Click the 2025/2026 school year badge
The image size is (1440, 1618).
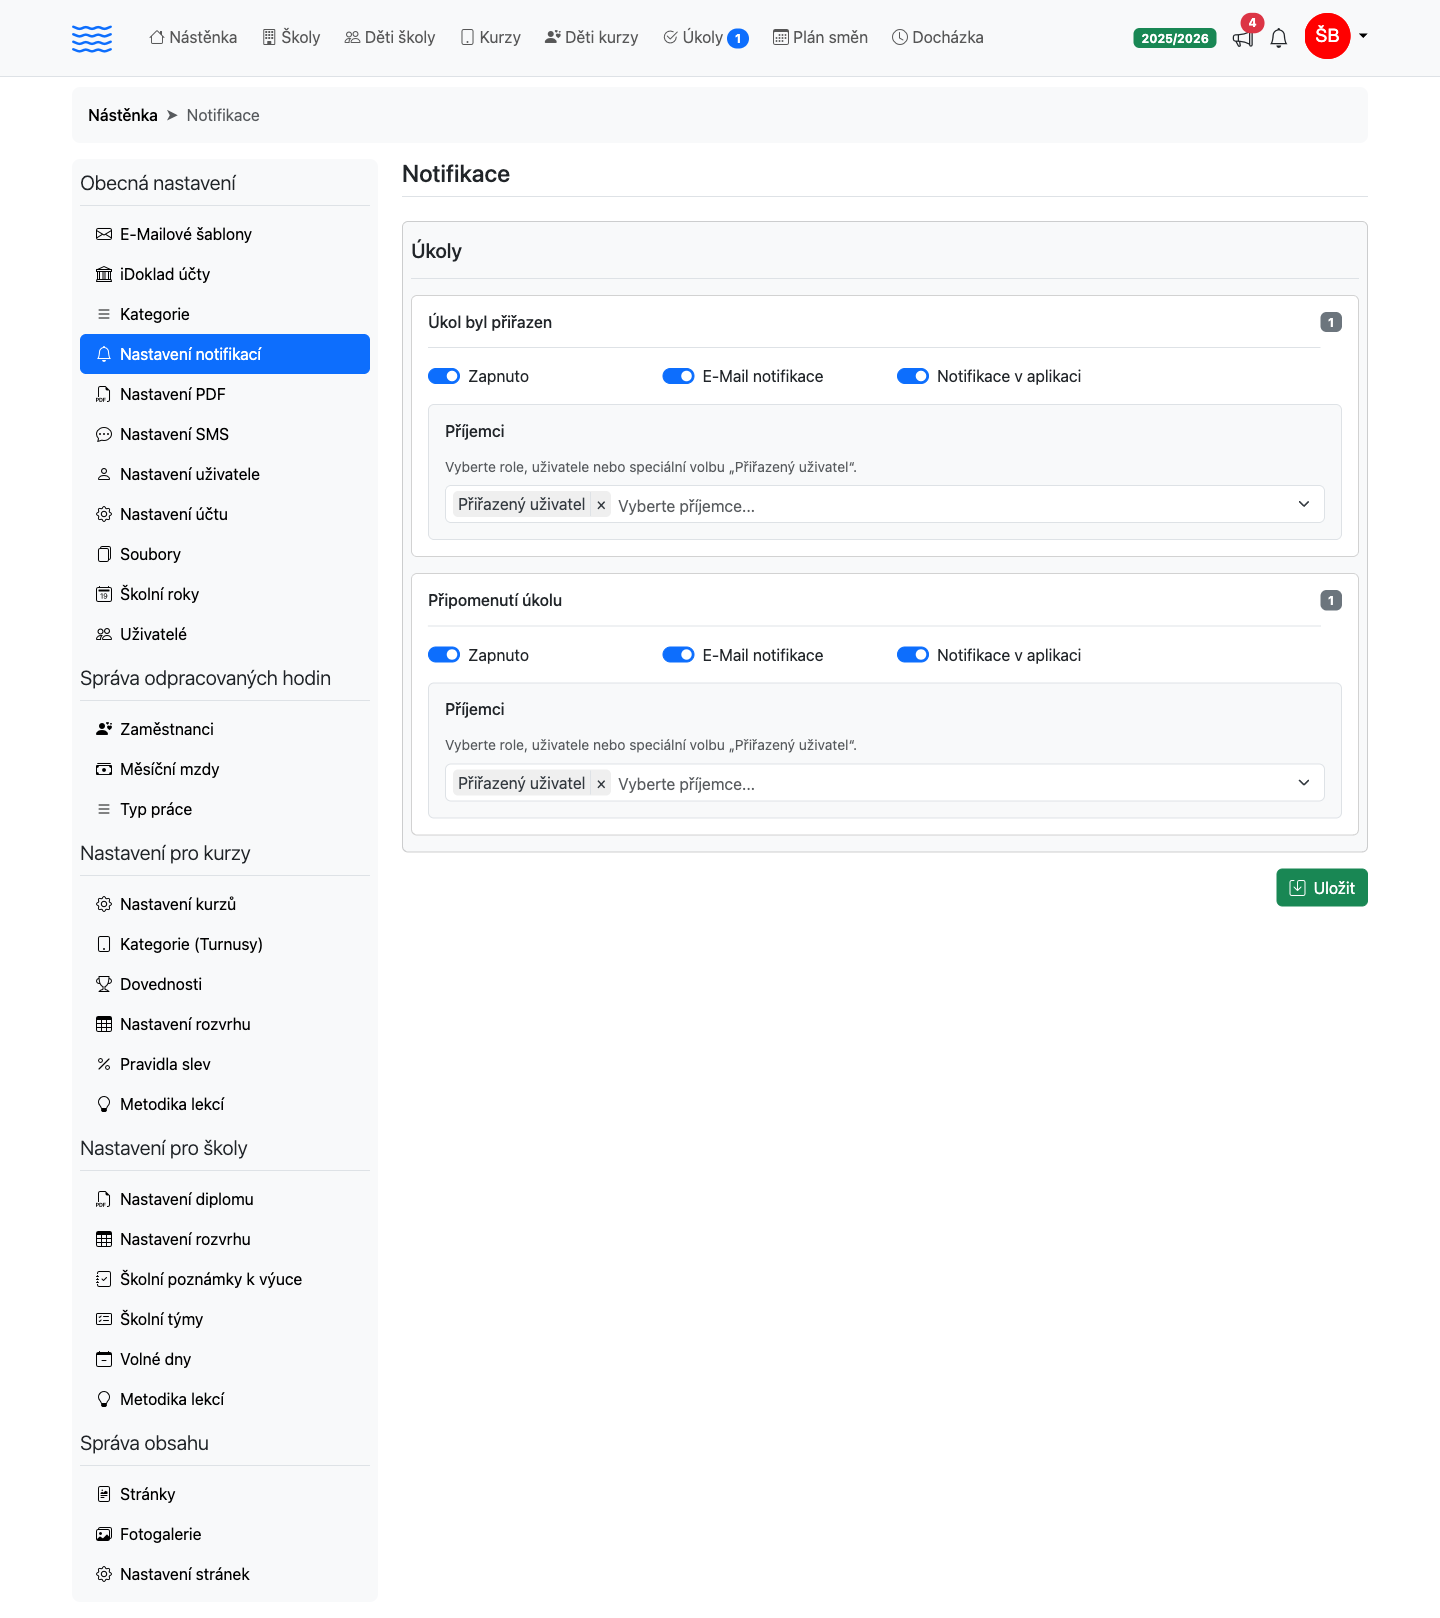coord(1175,39)
